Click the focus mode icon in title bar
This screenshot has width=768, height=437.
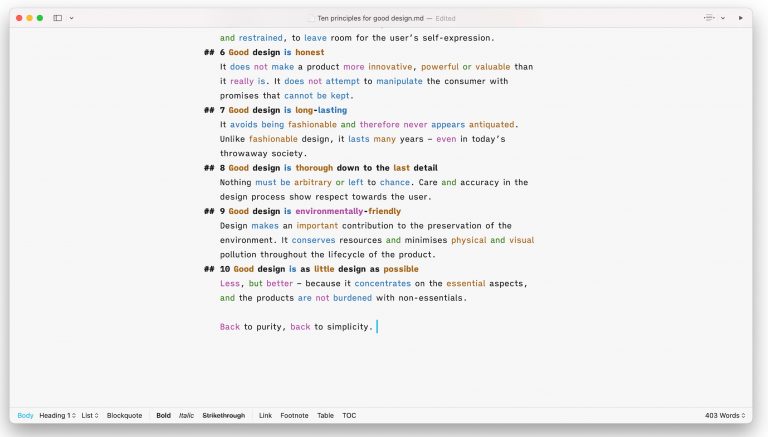(x=709, y=18)
